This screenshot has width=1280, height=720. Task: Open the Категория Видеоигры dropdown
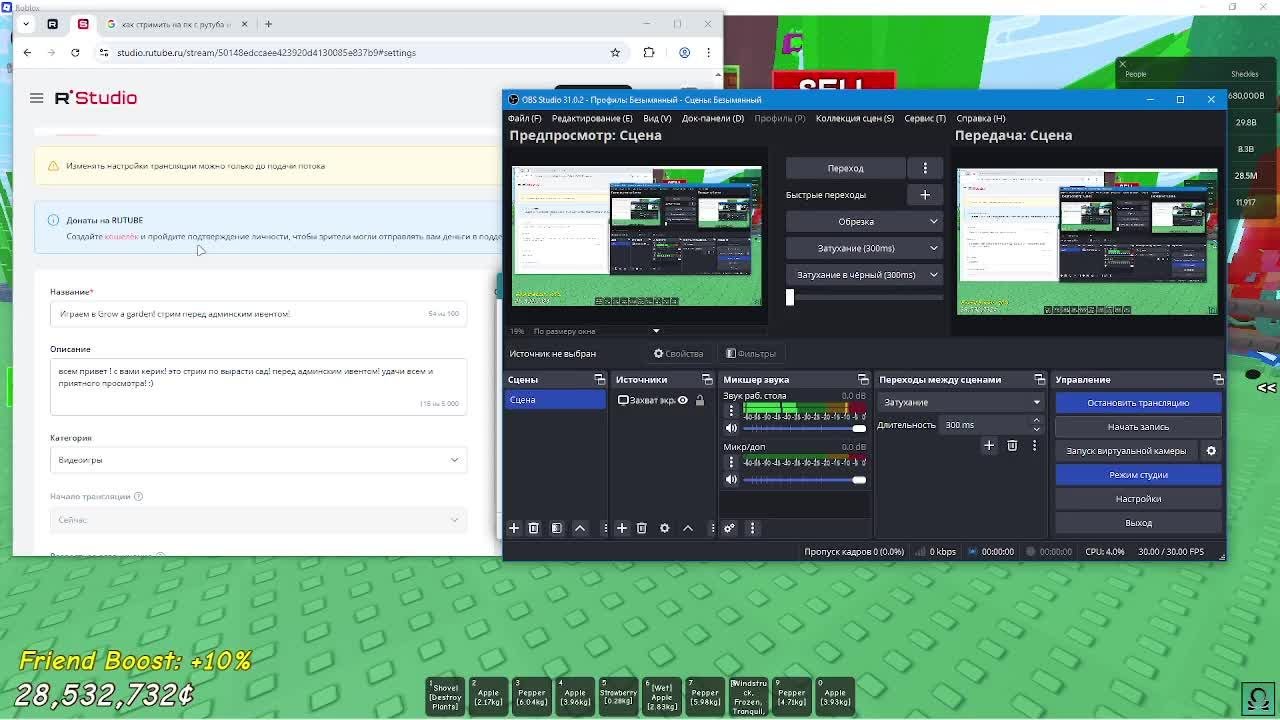click(258, 460)
